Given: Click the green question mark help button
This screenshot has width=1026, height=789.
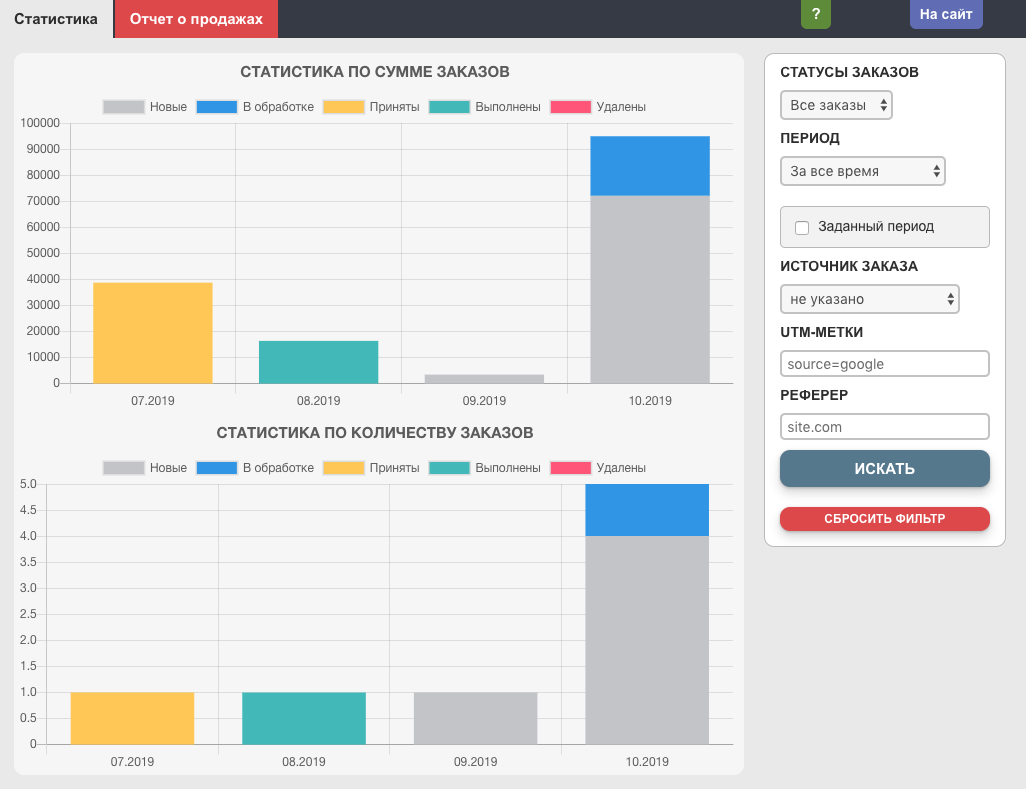Looking at the screenshot, I should point(815,14).
